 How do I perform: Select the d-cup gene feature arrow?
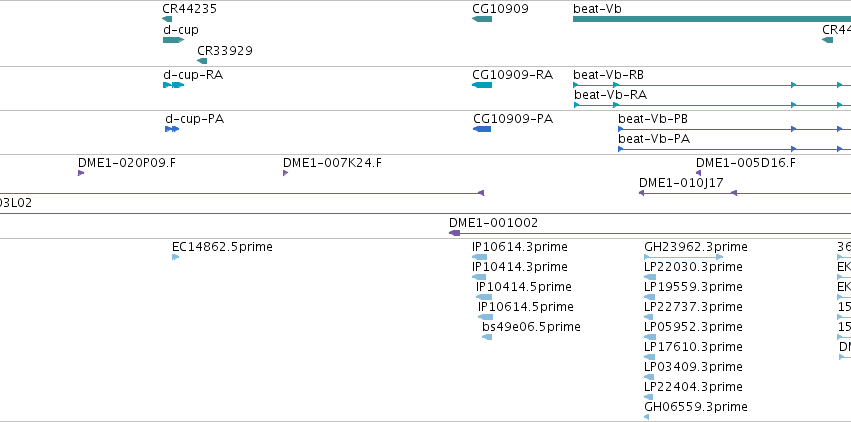172,40
